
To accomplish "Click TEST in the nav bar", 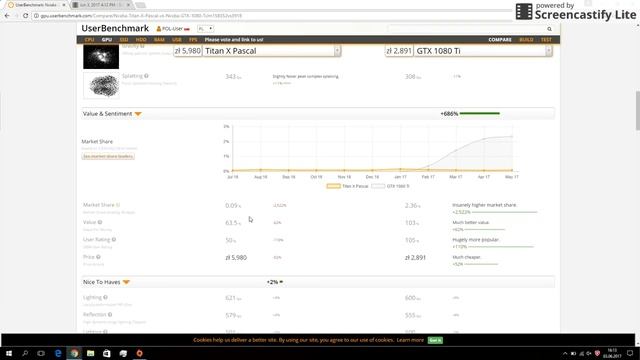I will pos(546,40).
